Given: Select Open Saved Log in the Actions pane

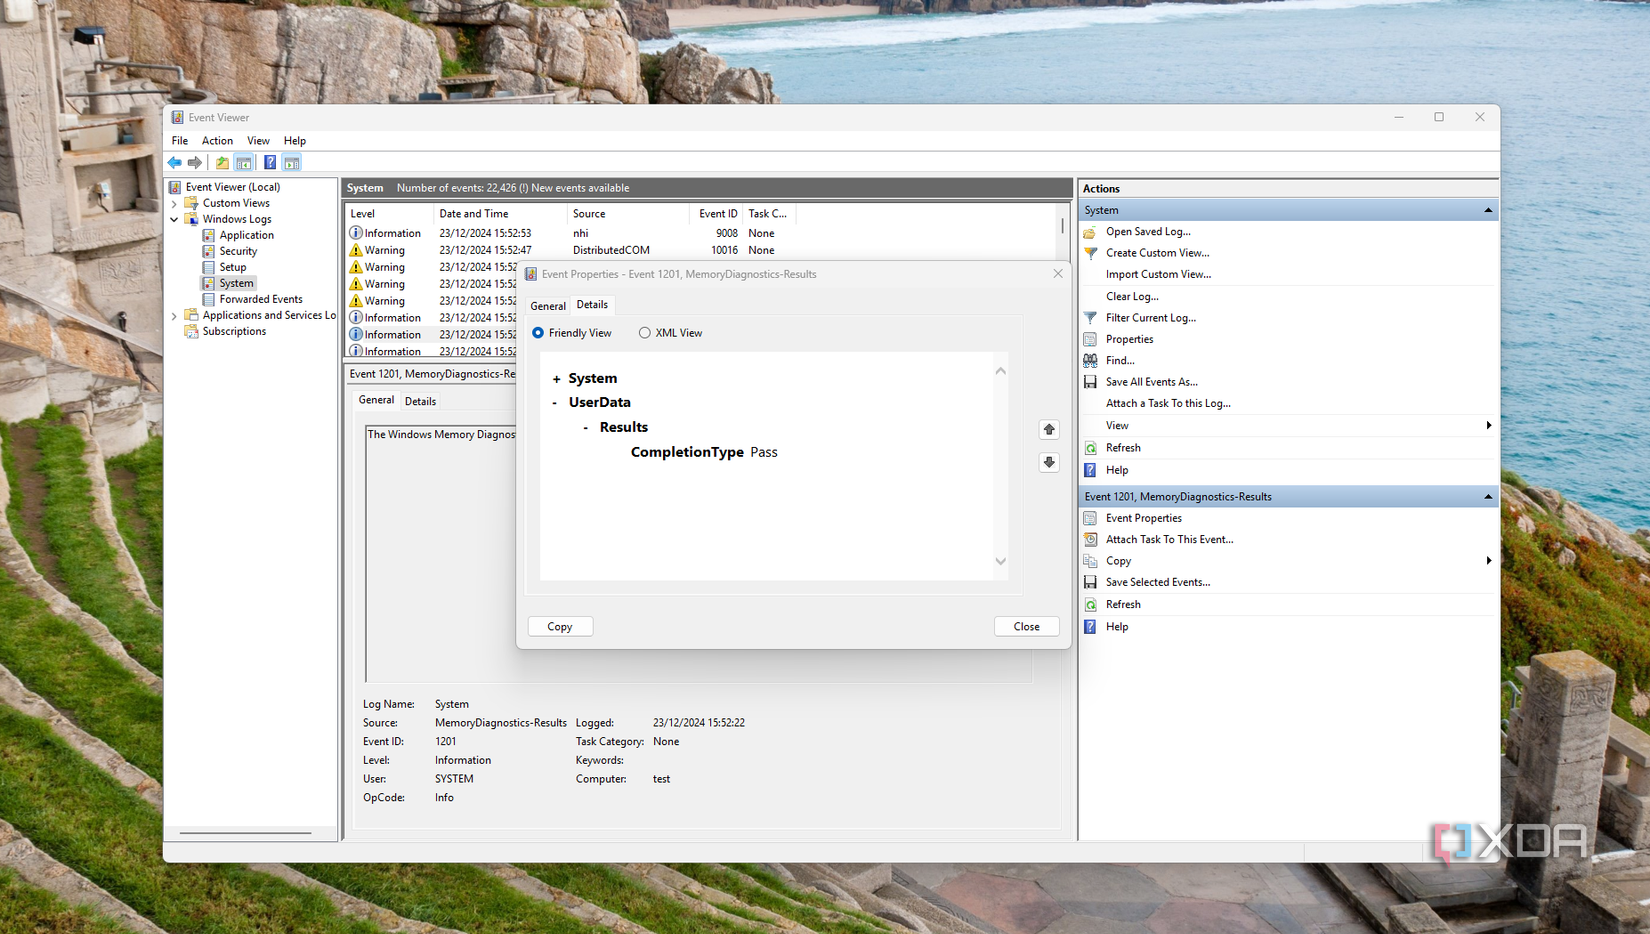Looking at the screenshot, I should click(x=1147, y=231).
